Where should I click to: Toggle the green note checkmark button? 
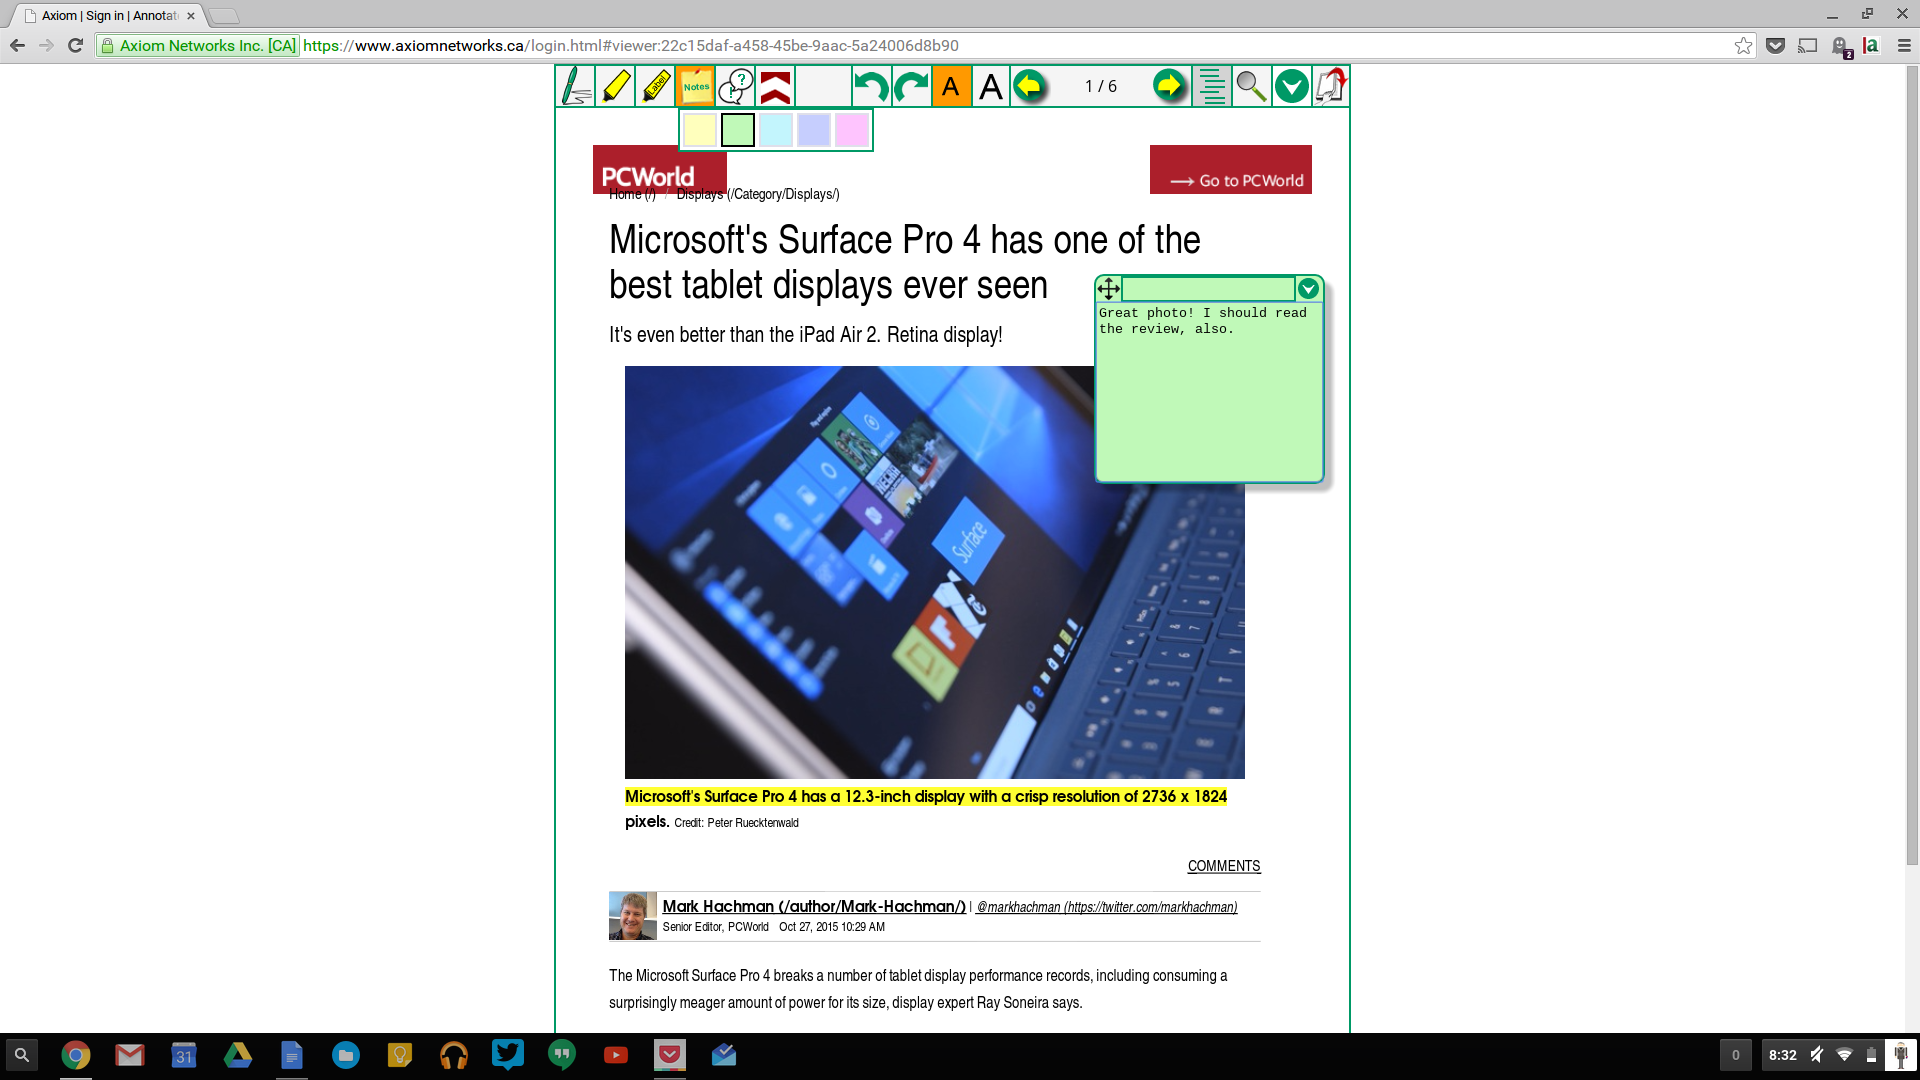pos(1307,287)
